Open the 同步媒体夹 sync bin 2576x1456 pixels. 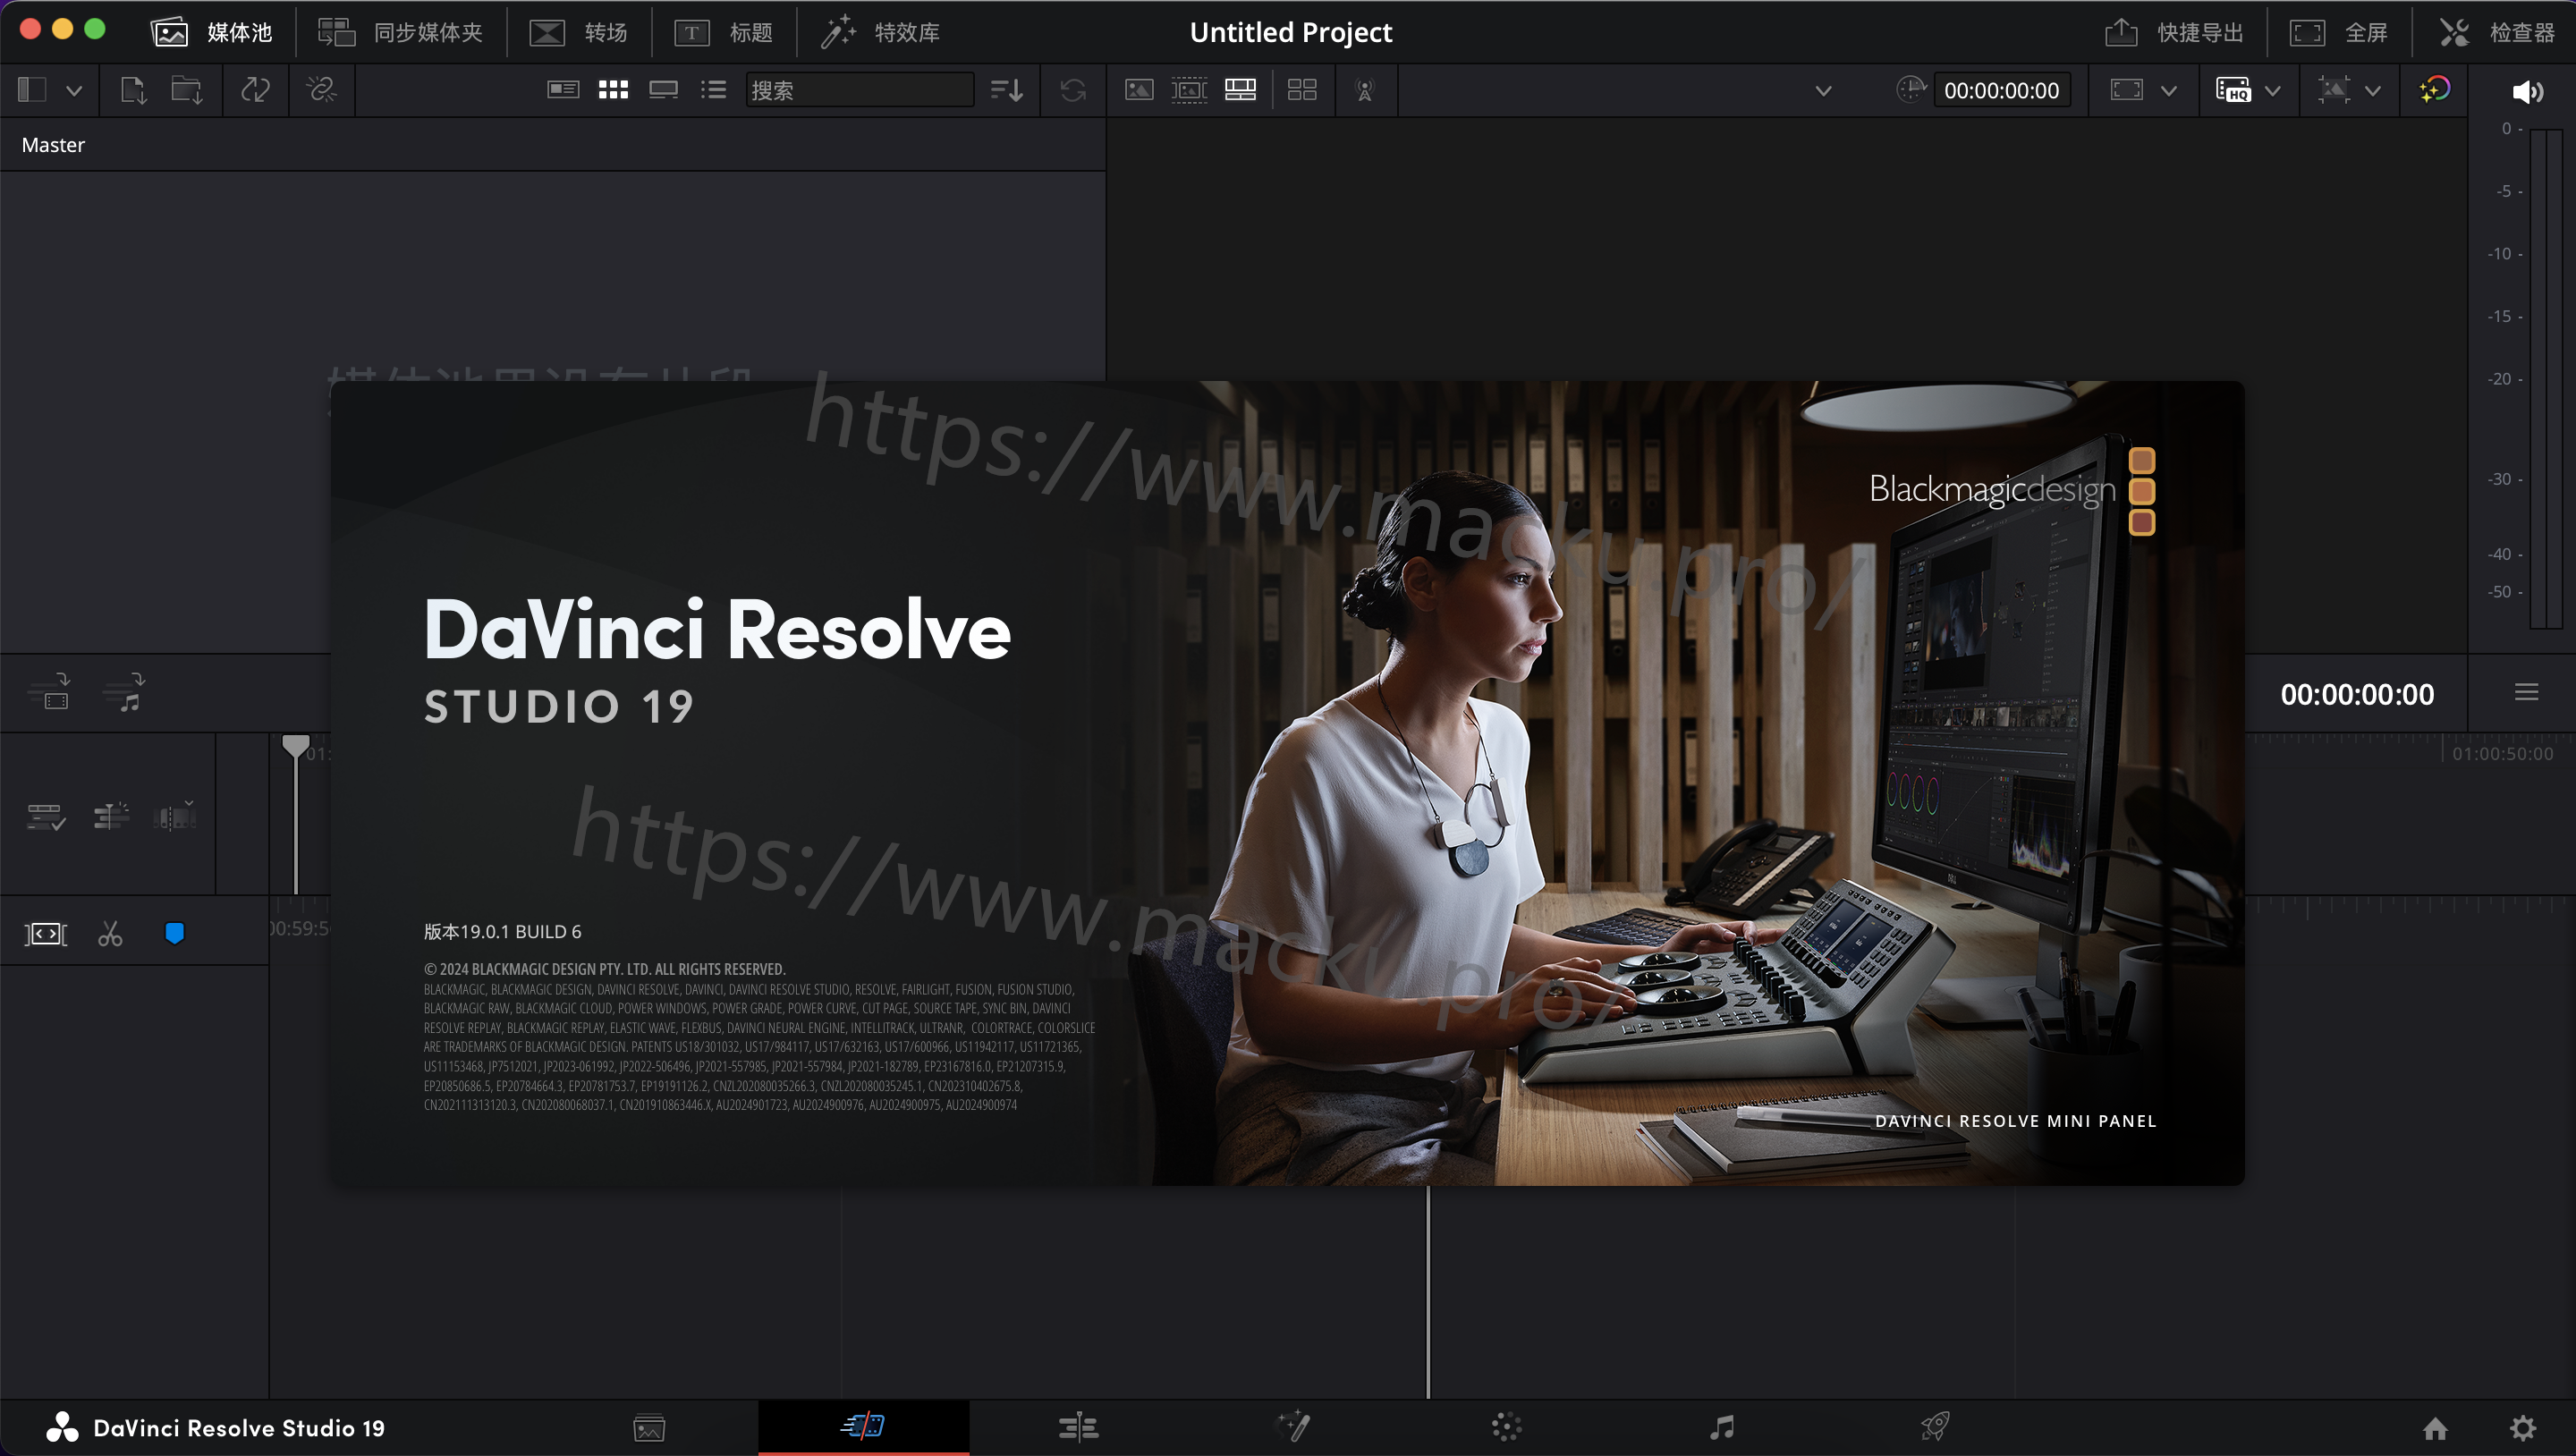400,32
